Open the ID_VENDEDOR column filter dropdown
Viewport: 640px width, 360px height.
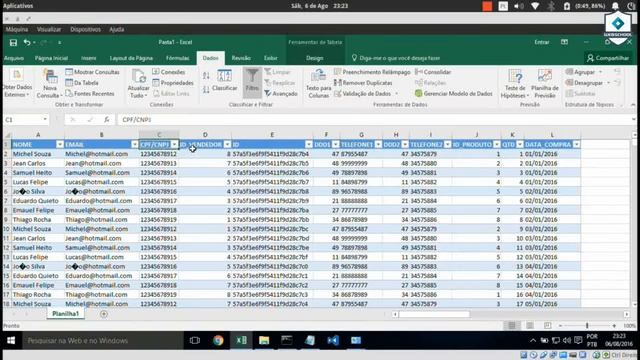click(x=227, y=144)
